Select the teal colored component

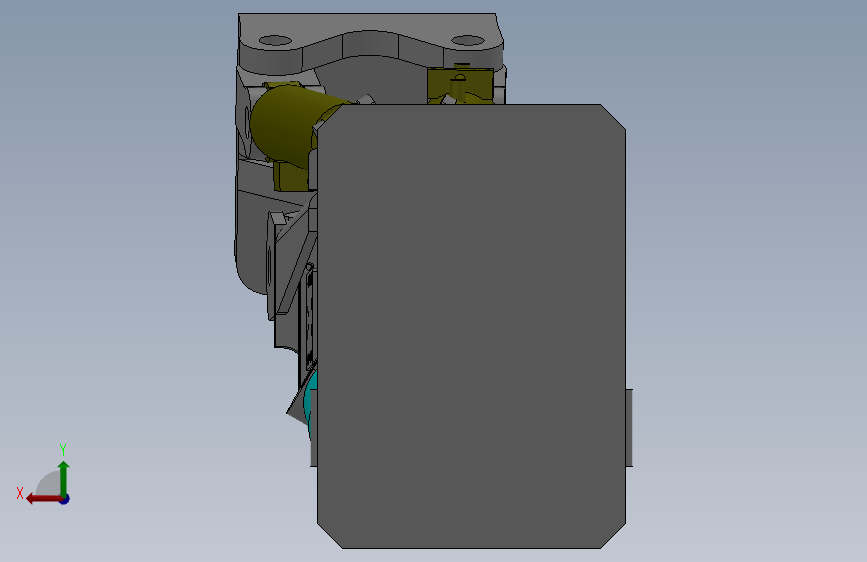click(x=311, y=403)
